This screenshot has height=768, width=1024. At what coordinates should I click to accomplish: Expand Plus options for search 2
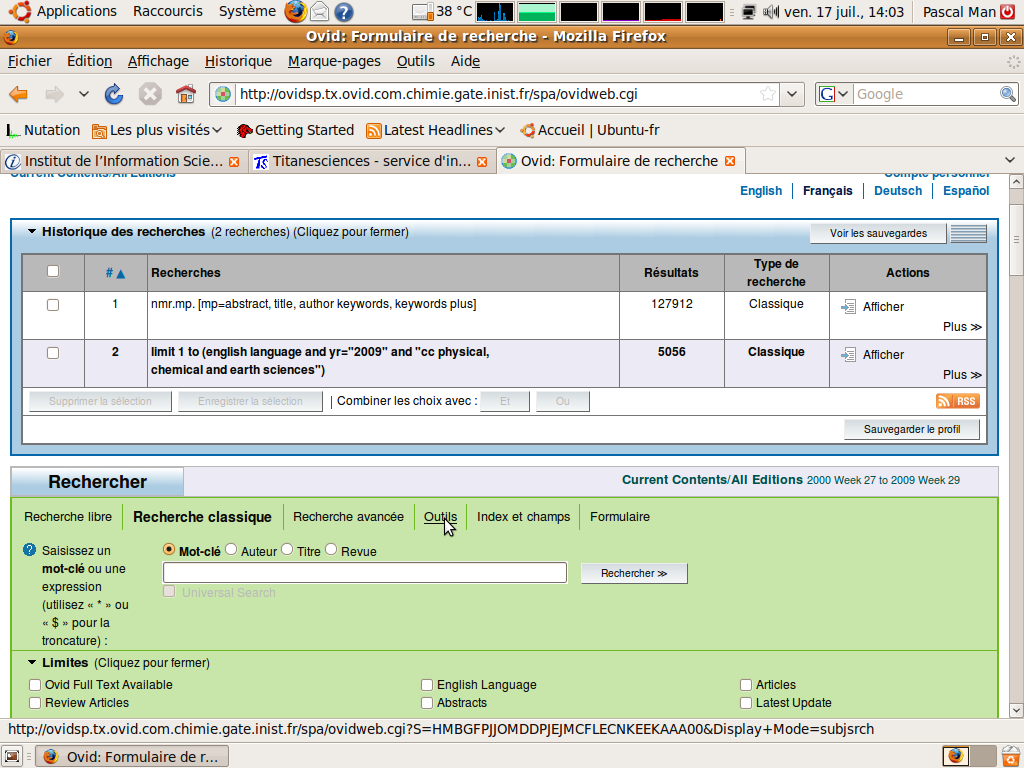tap(962, 375)
